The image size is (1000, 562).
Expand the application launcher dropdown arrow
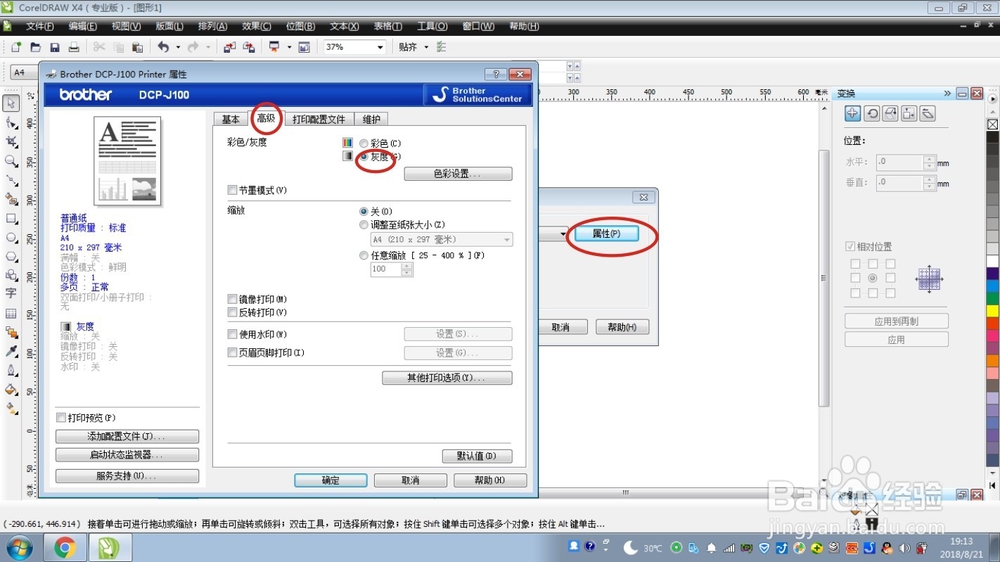pos(289,47)
